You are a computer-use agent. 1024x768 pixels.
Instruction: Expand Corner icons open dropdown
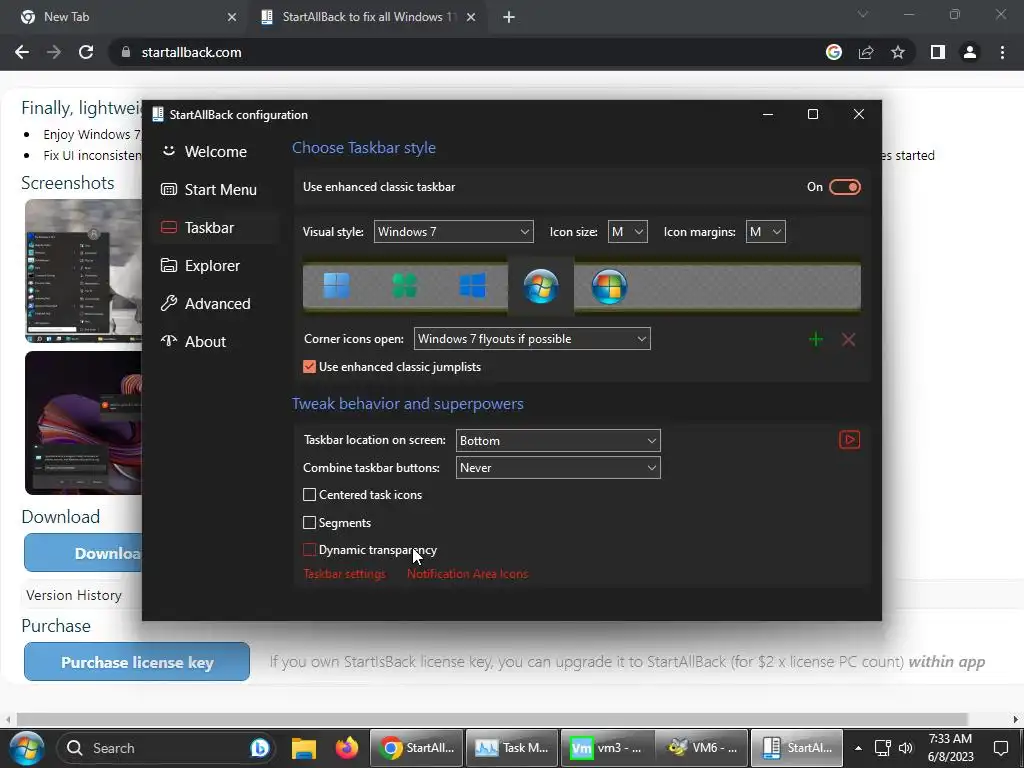(532, 339)
